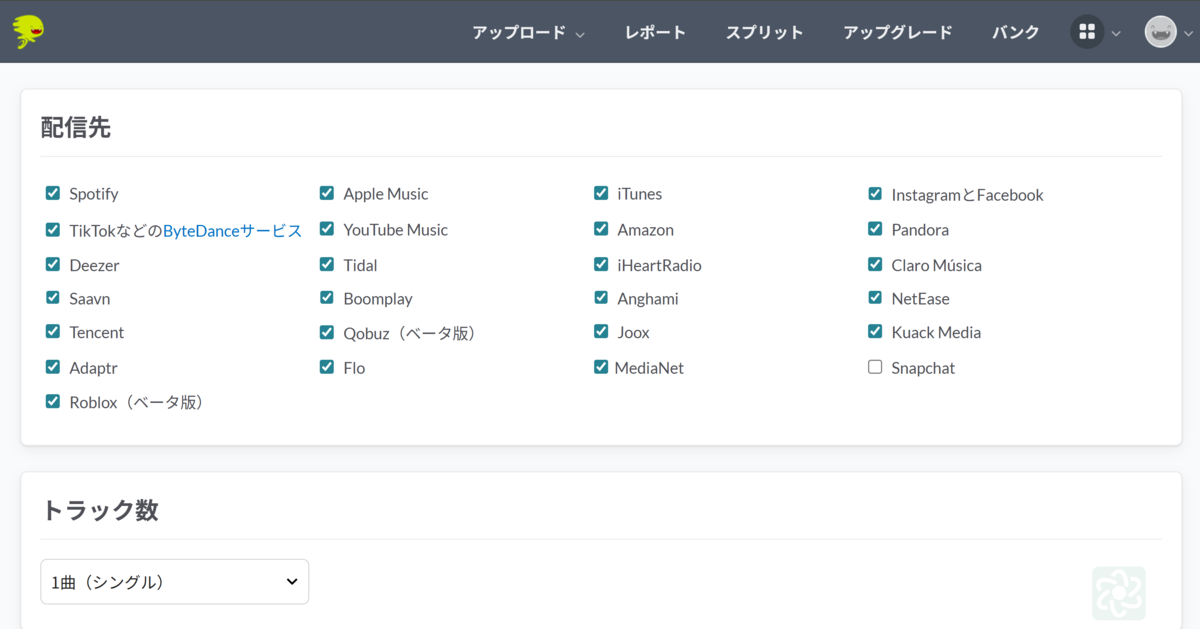Uncheck the Boomplay checkbox
Viewport: 1200px width, 629px height.
coord(327,297)
